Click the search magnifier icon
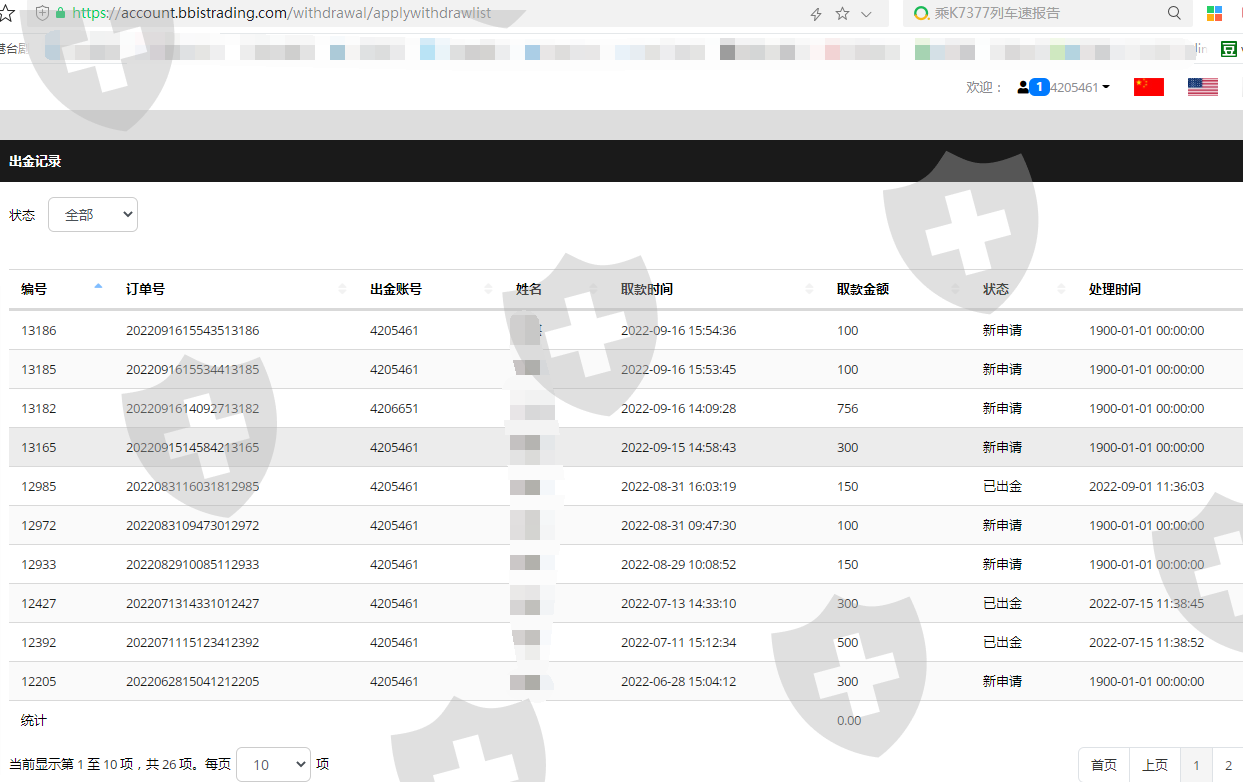Screen dimensions: 1243x782 [1174, 13]
